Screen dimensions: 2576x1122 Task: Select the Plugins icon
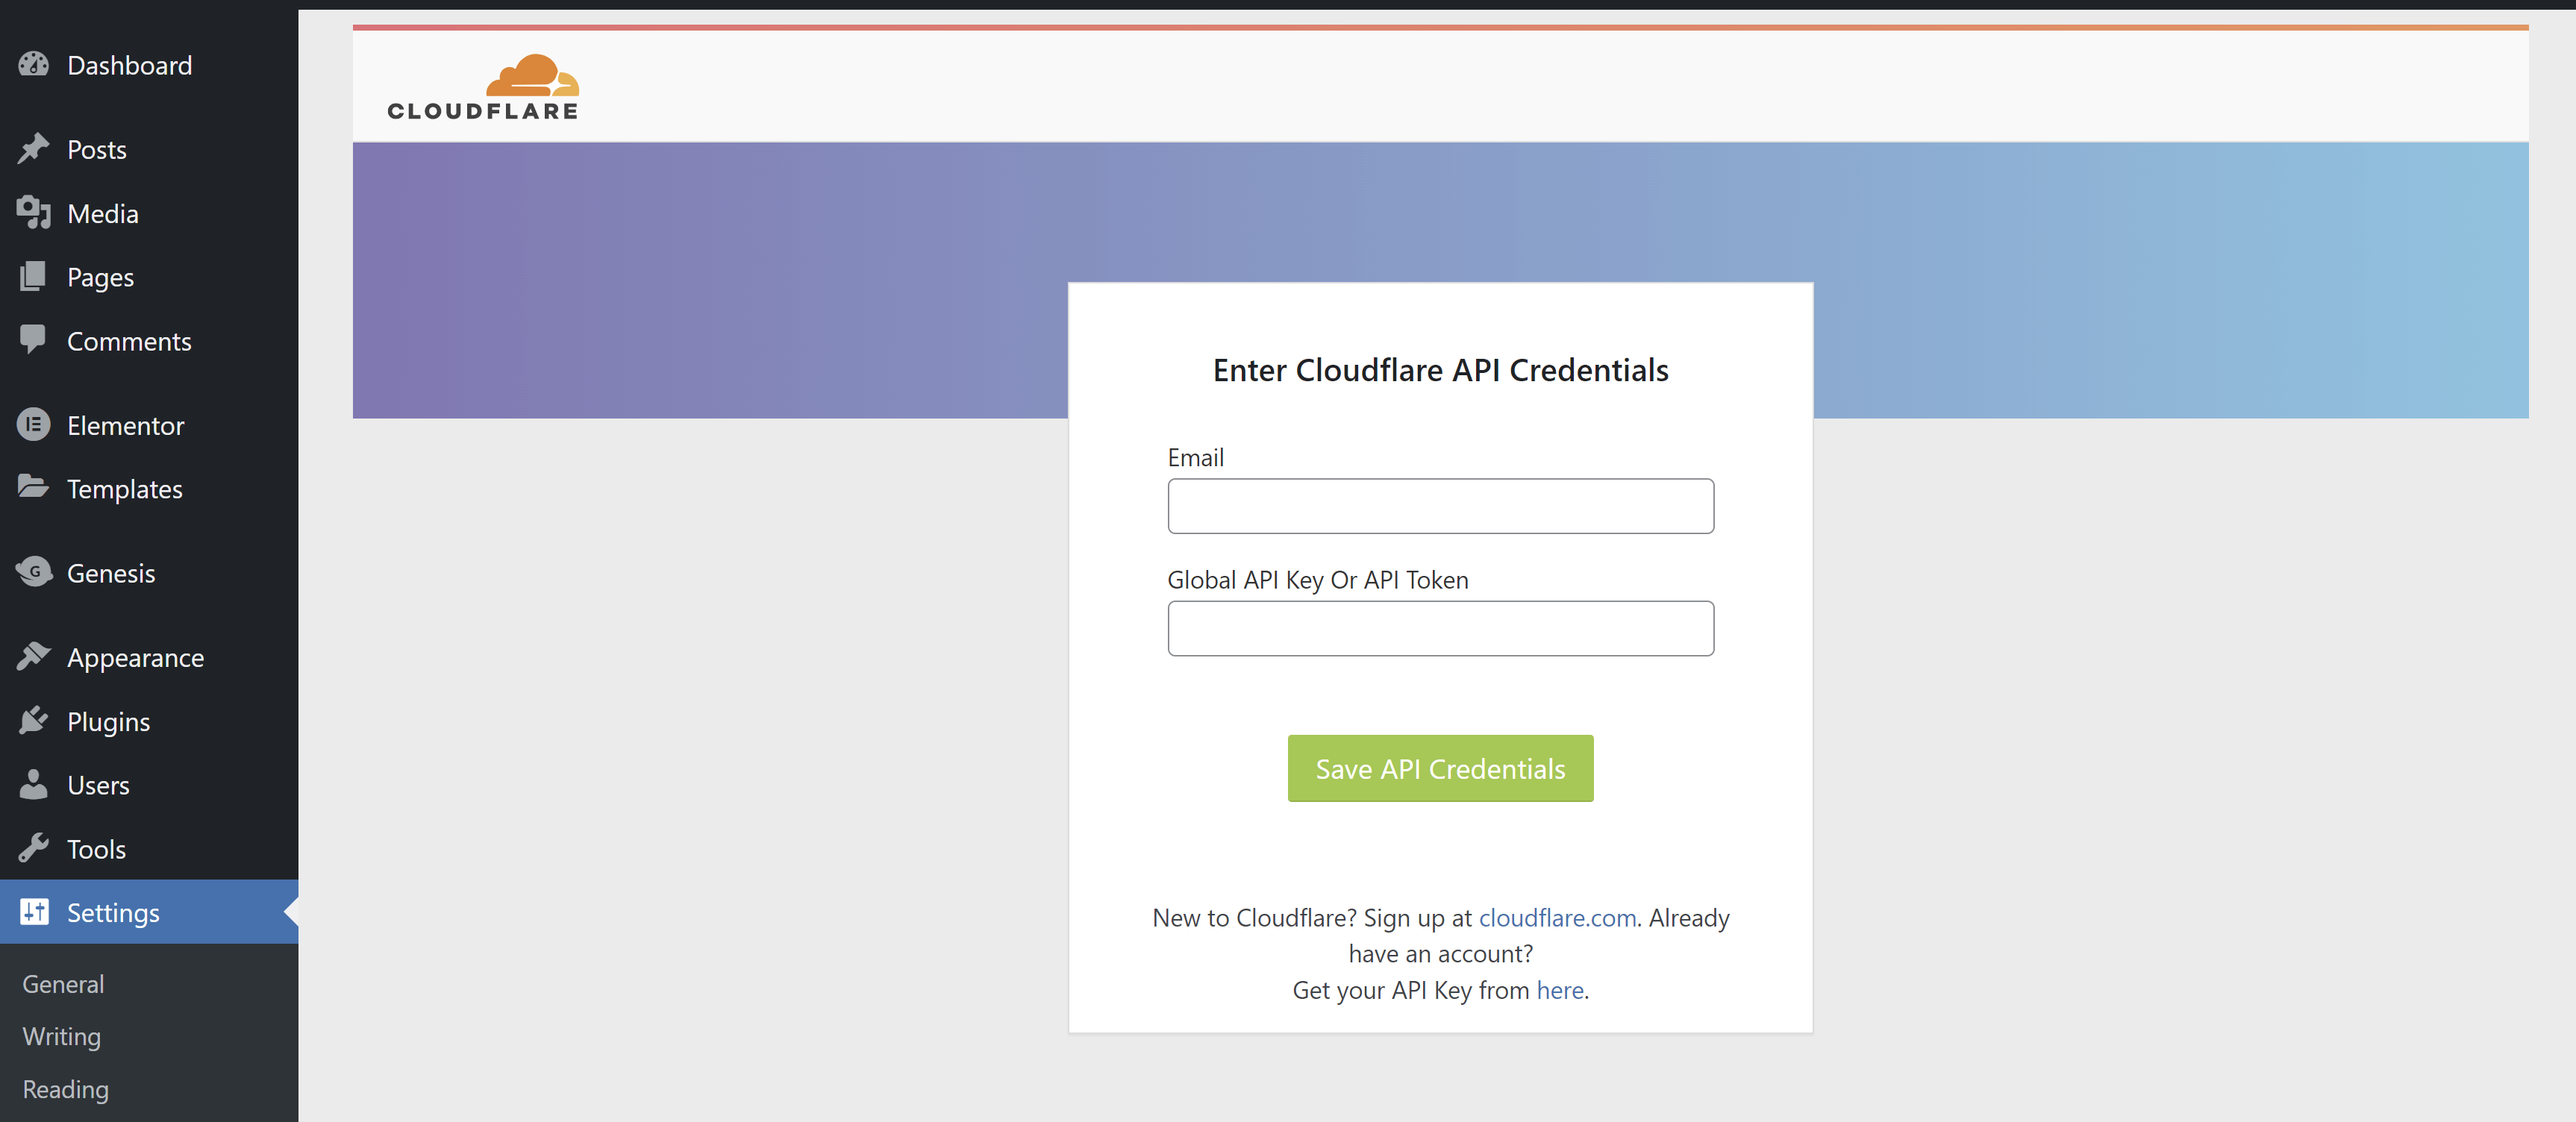tap(33, 720)
